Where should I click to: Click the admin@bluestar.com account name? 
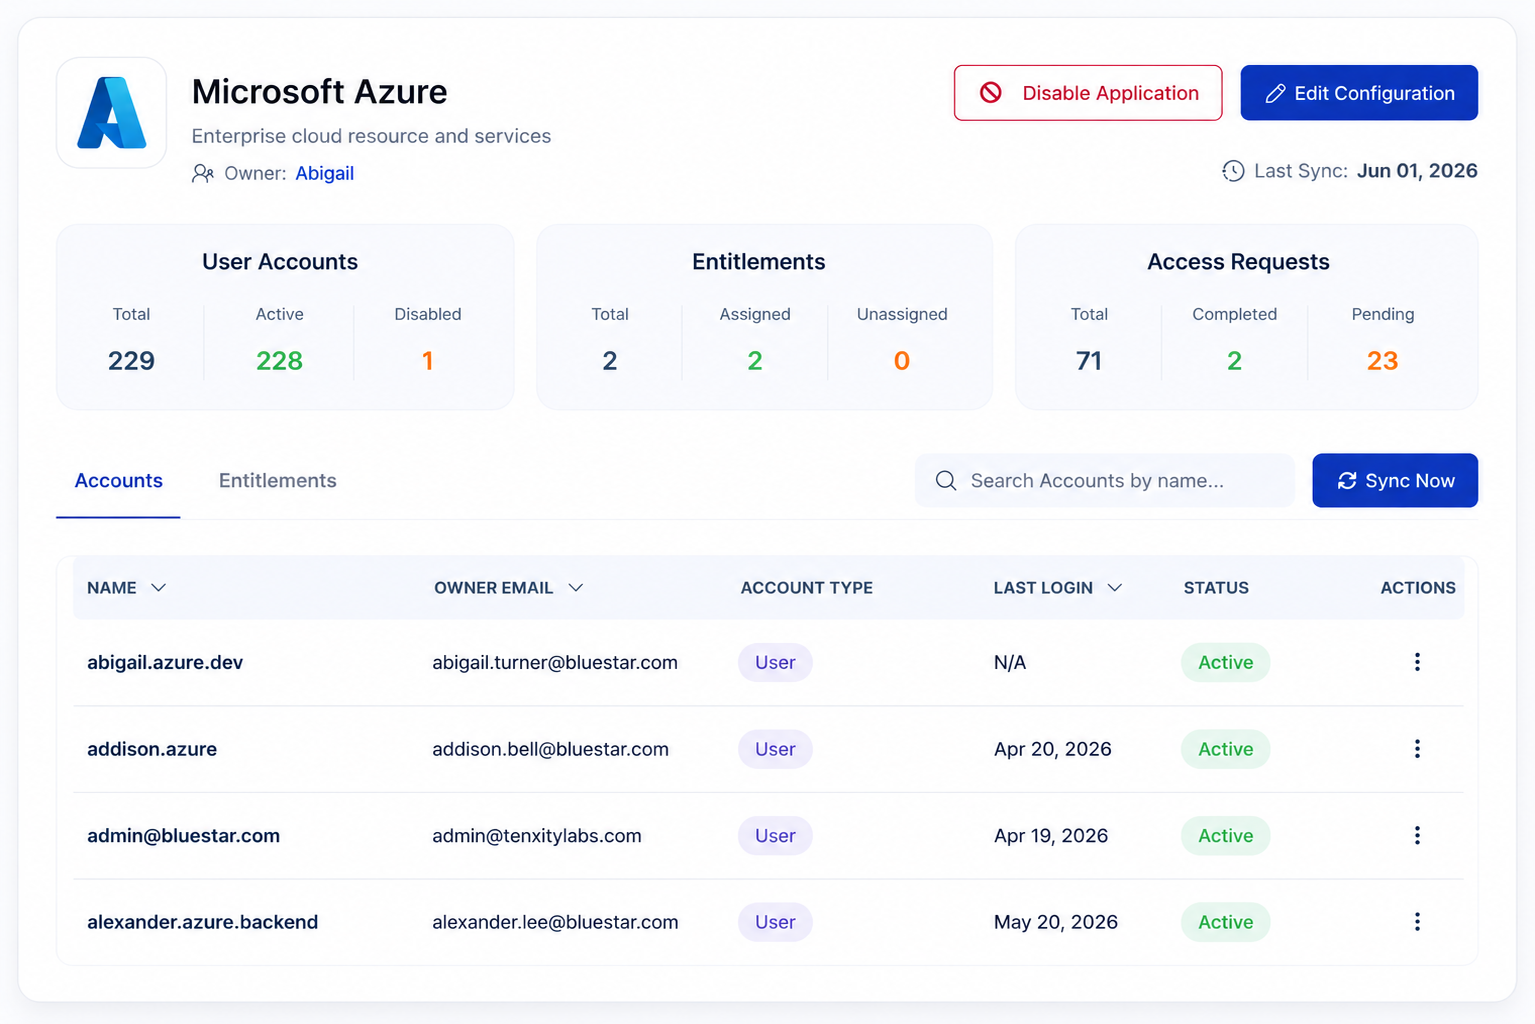pos(183,835)
